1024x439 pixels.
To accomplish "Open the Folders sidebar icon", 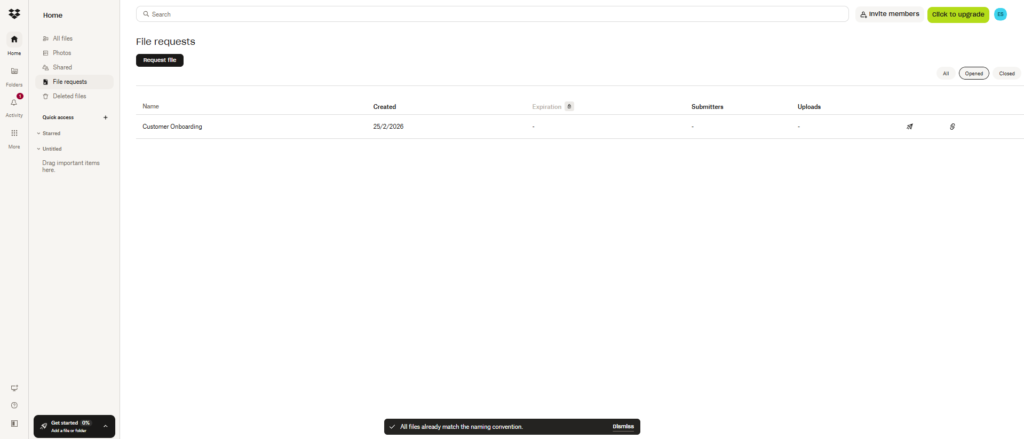I will click(x=14, y=72).
